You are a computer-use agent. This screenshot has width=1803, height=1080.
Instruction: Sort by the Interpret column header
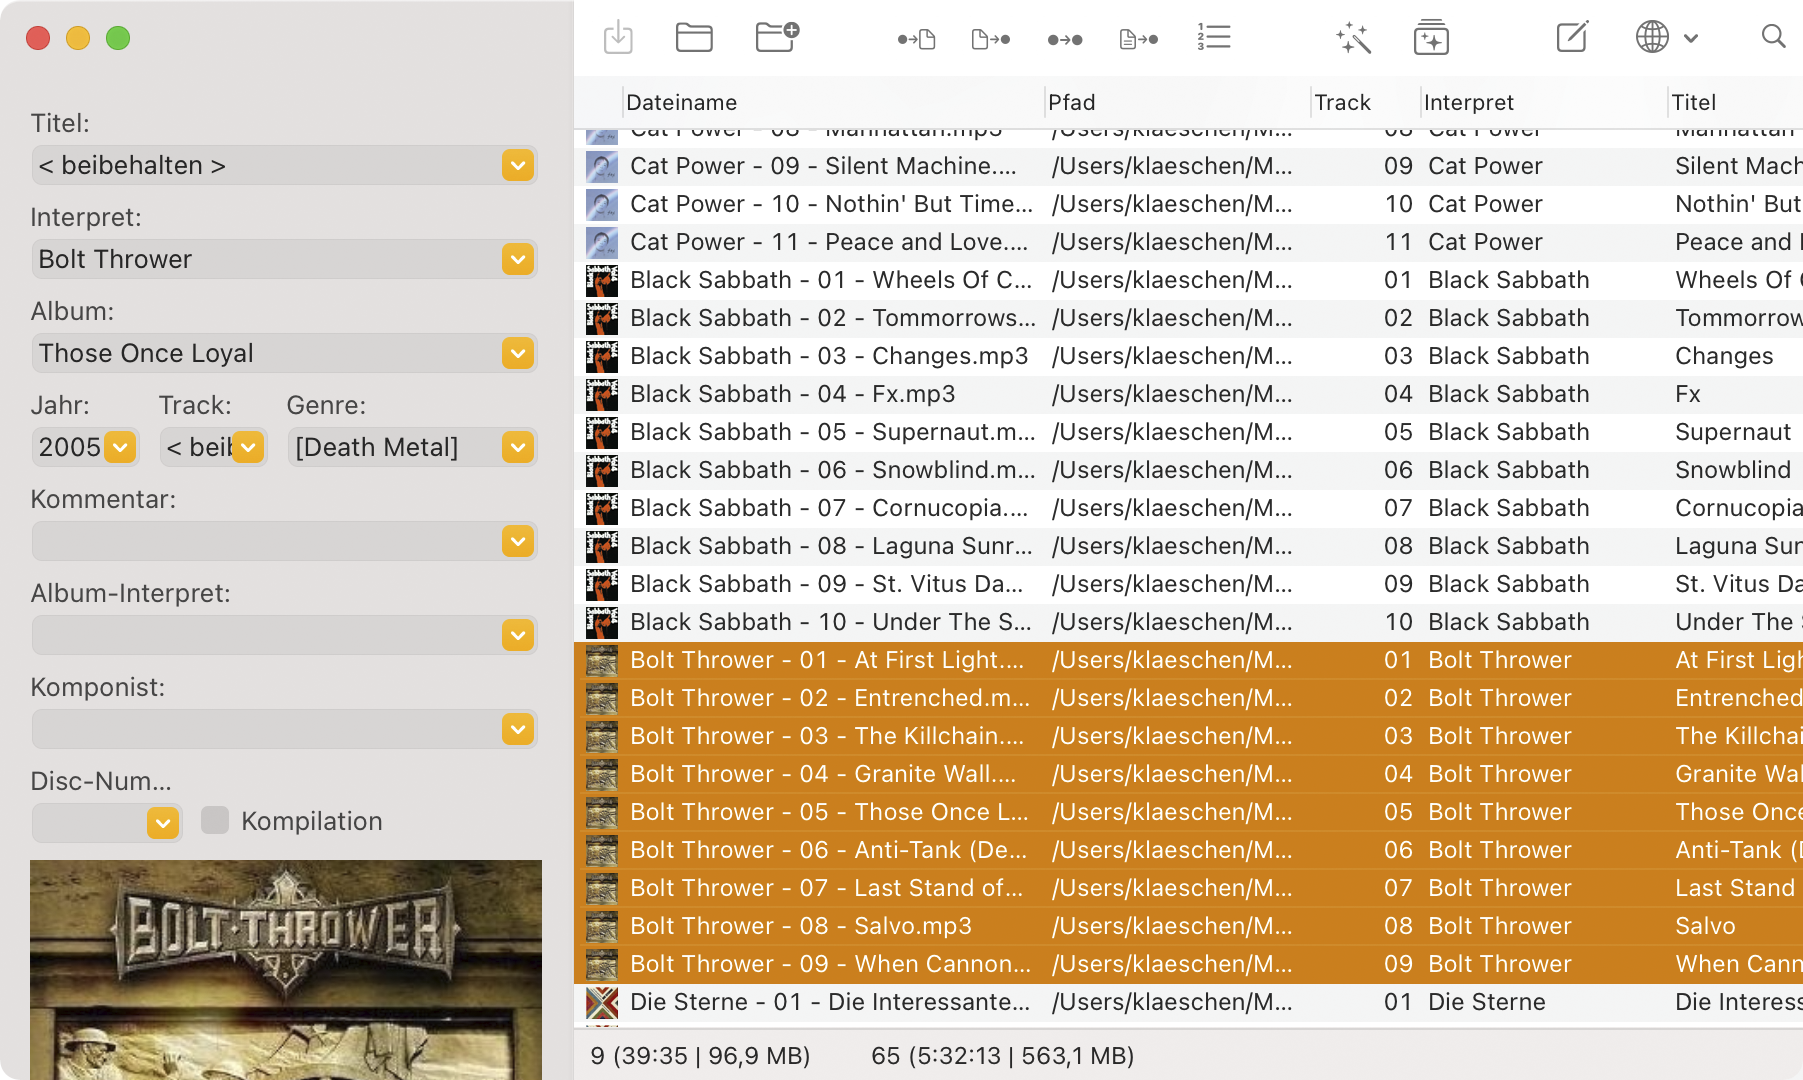tap(1468, 102)
